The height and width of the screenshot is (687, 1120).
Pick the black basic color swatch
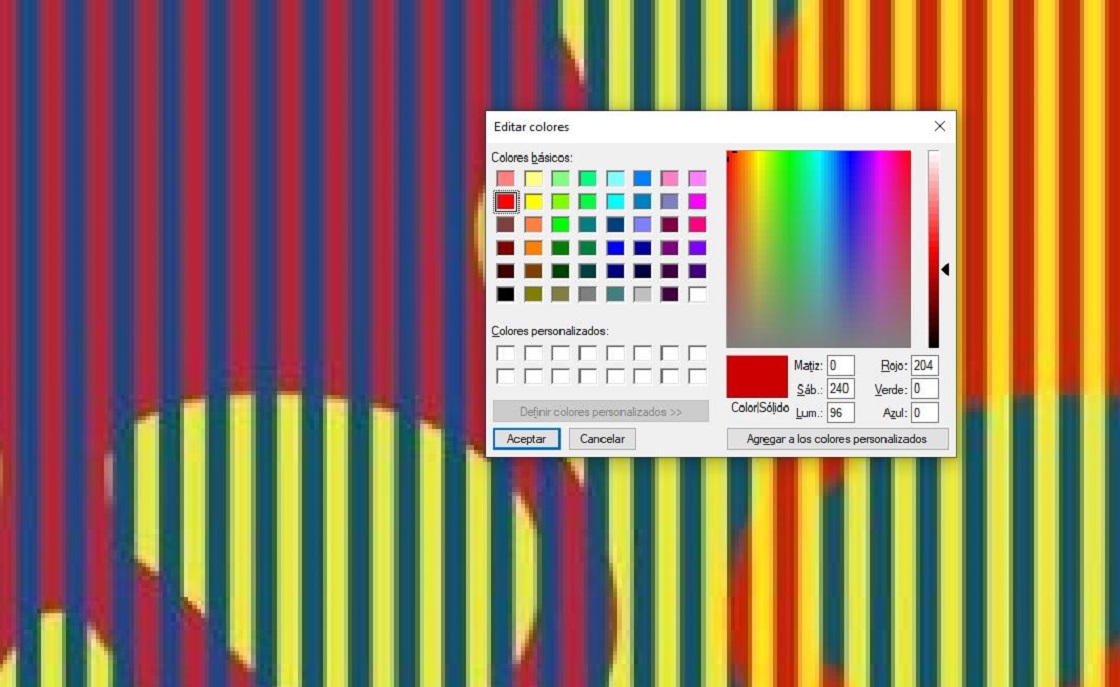click(506, 294)
